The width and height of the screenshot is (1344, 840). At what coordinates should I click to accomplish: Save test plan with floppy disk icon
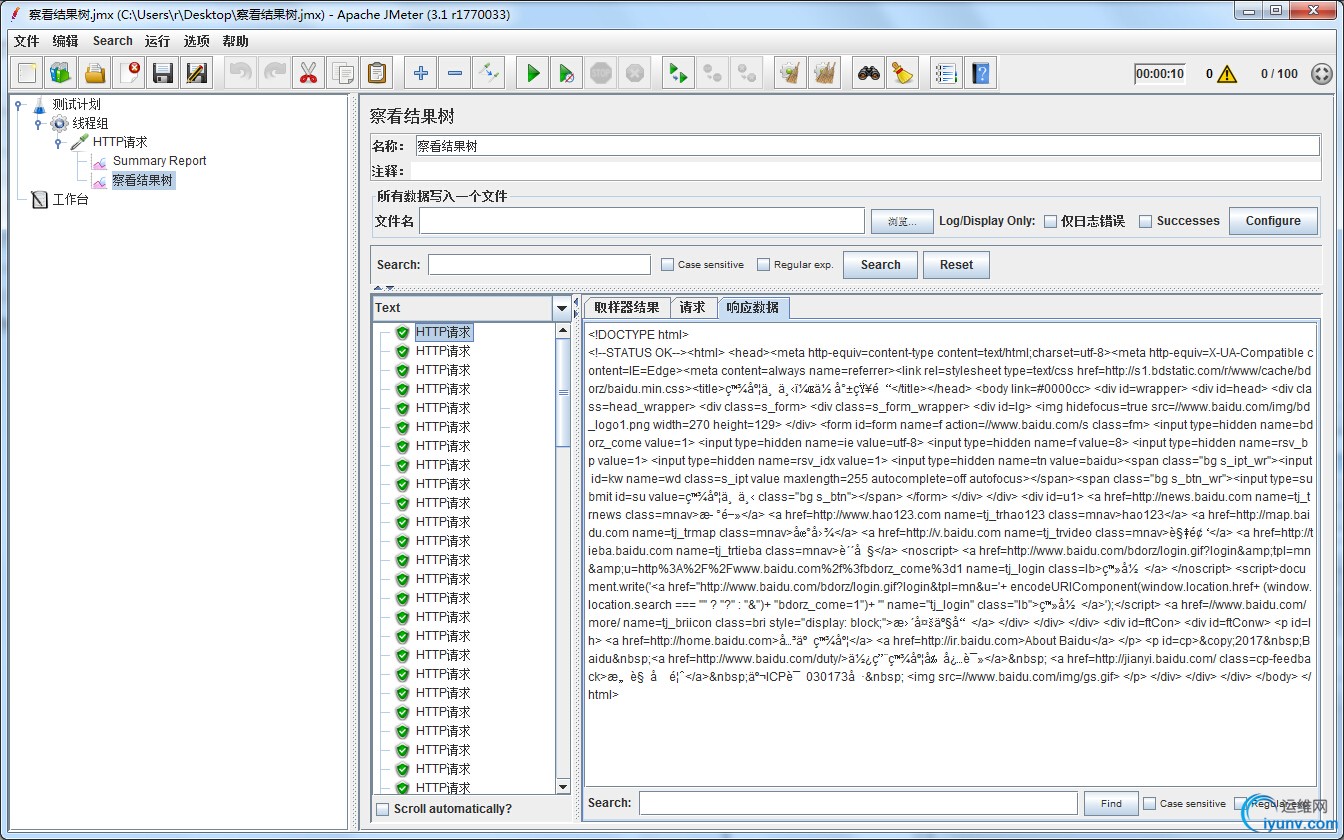(x=163, y=73)
